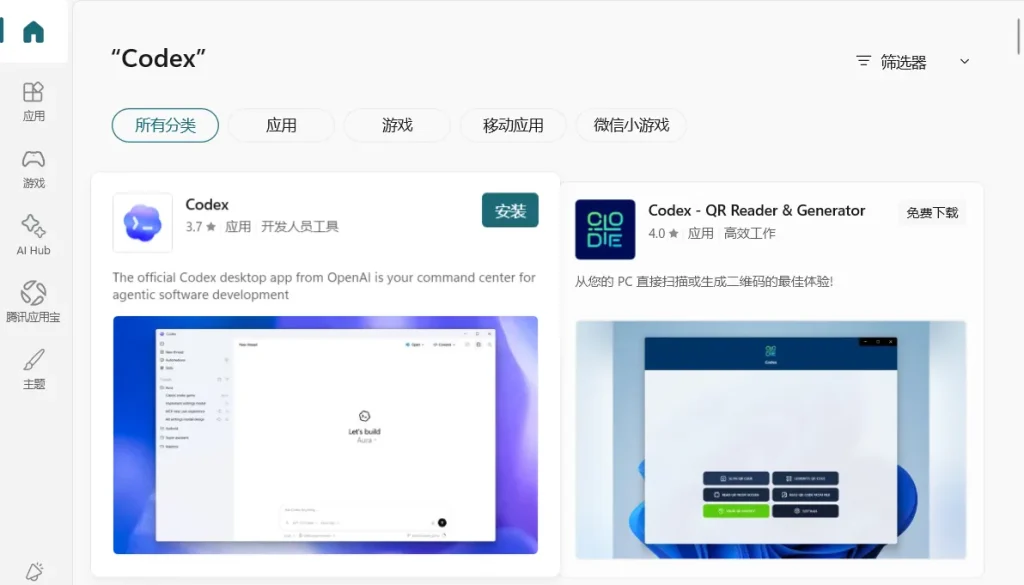This screenshot has height=585, width=1024.
Task: Click the QR Reader app screenshot preview
Action: pos(771,439)
